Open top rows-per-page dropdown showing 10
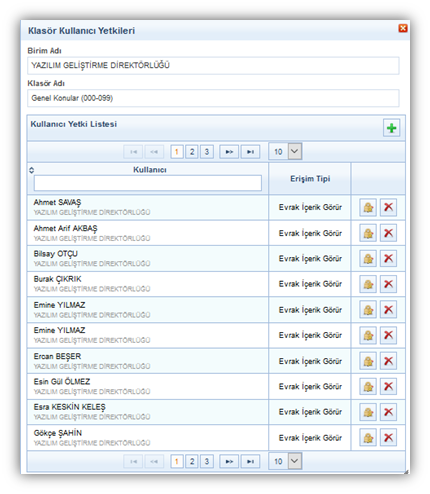 285,152
